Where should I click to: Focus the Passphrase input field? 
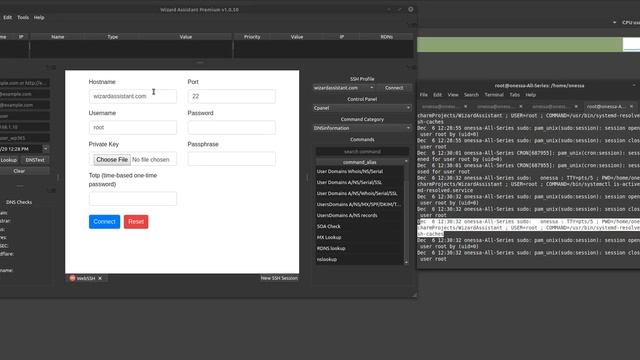tap(231, 159)
